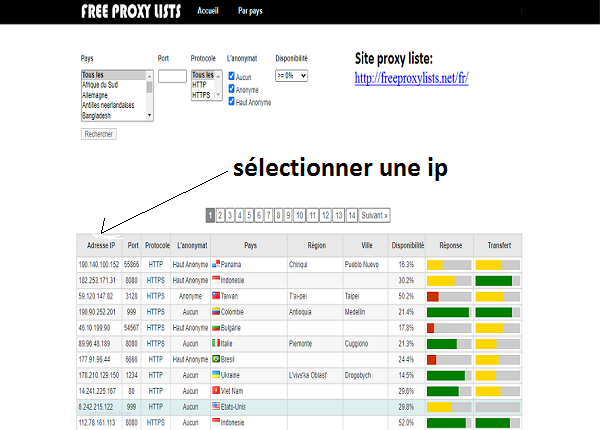The image size is (600, 430).
Task: Click the Rechercher button
Action: (99, 134)
